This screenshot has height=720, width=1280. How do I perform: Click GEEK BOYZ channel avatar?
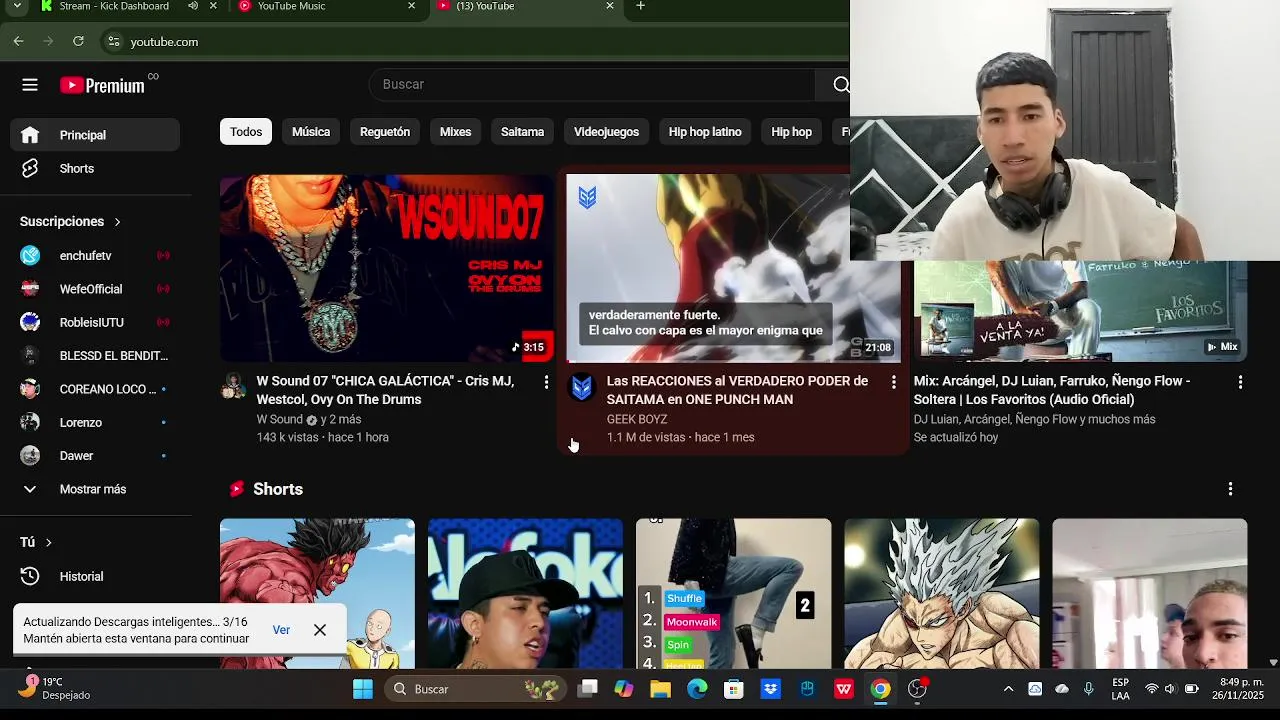[x=581, y=387]
